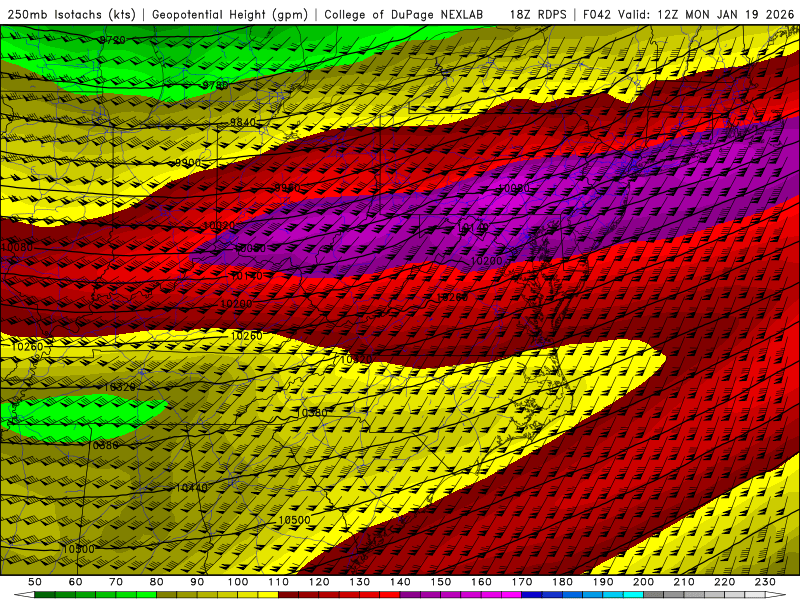
Task: Click the 9840 height contour label
Action: (x=242, y=122)
